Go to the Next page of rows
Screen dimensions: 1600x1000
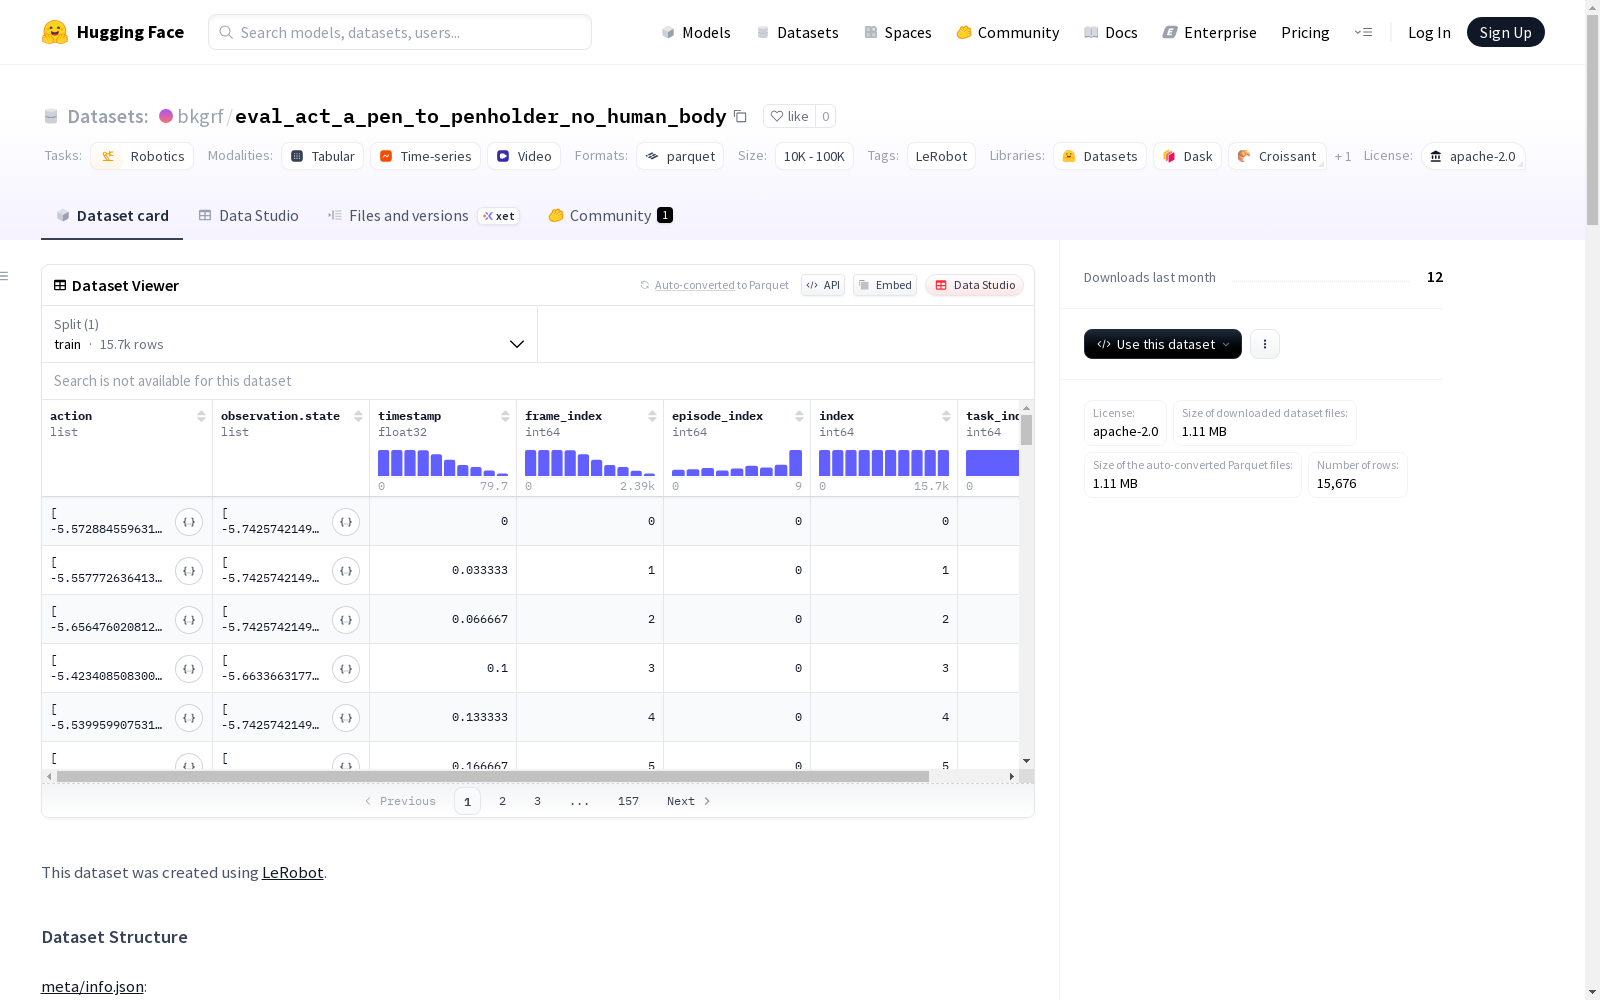[x=689, y=801]
